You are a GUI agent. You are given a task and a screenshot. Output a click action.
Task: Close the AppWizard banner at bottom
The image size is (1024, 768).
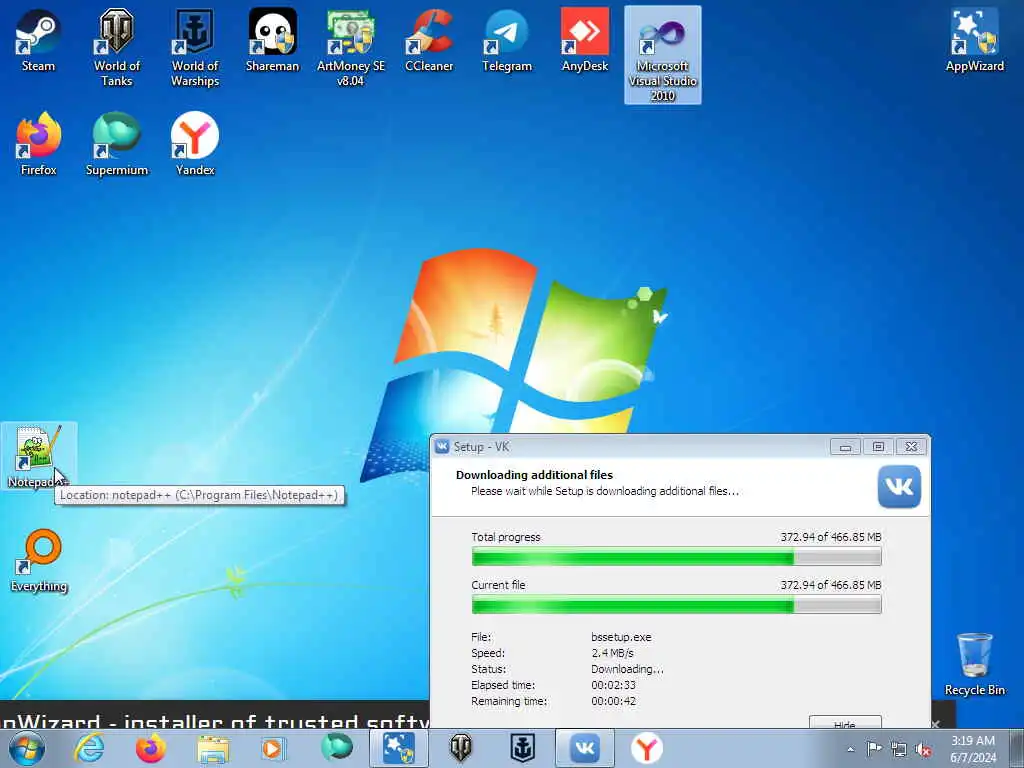[935, 724]
